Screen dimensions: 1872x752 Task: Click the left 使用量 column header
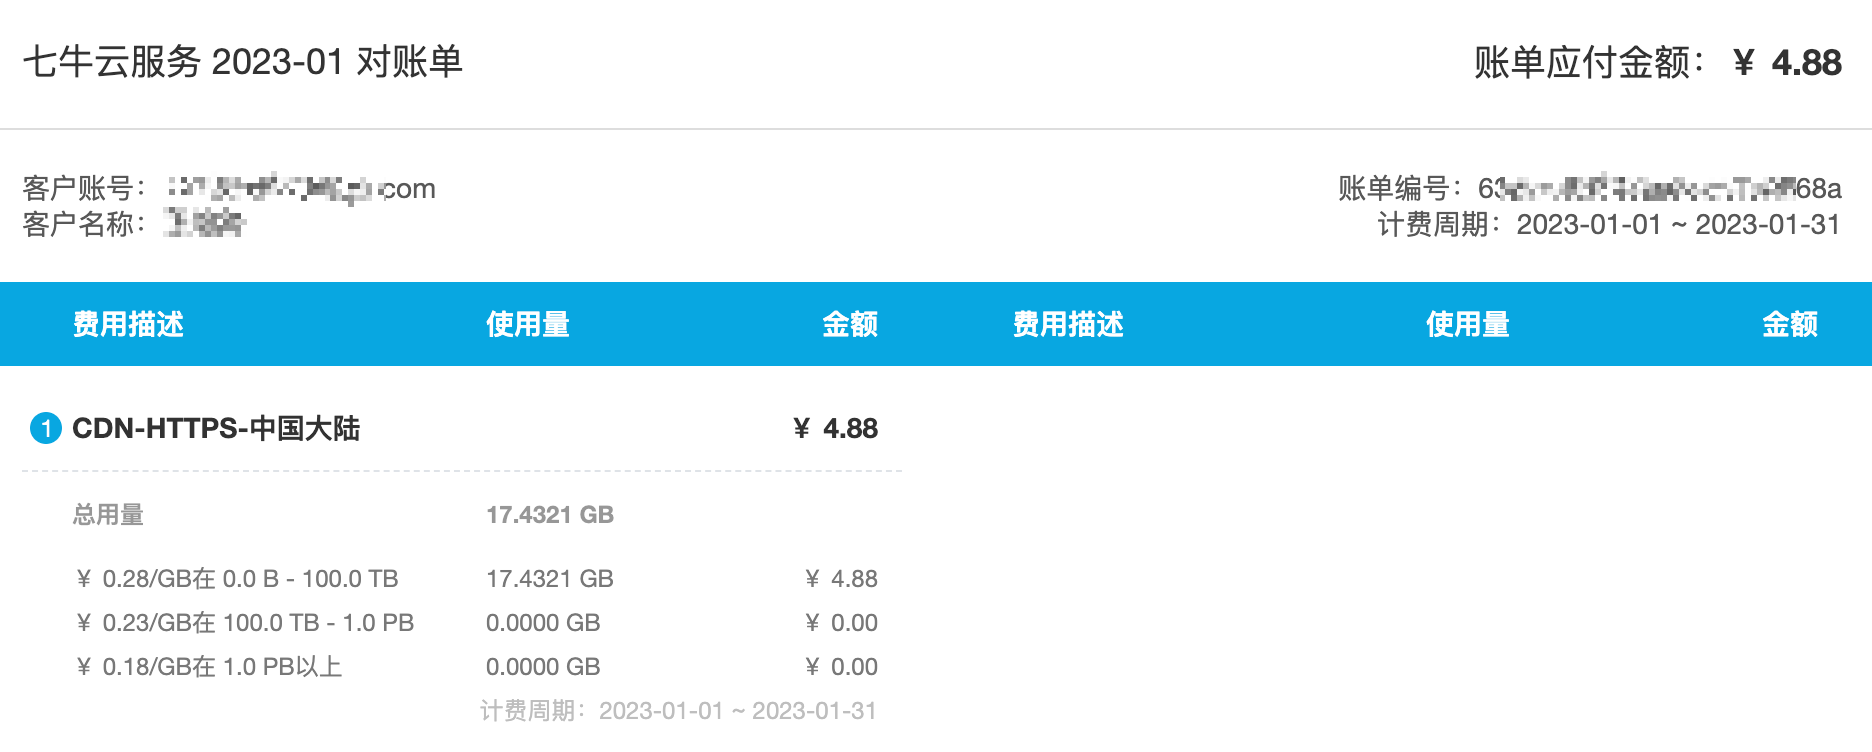[x=528, y=324]
